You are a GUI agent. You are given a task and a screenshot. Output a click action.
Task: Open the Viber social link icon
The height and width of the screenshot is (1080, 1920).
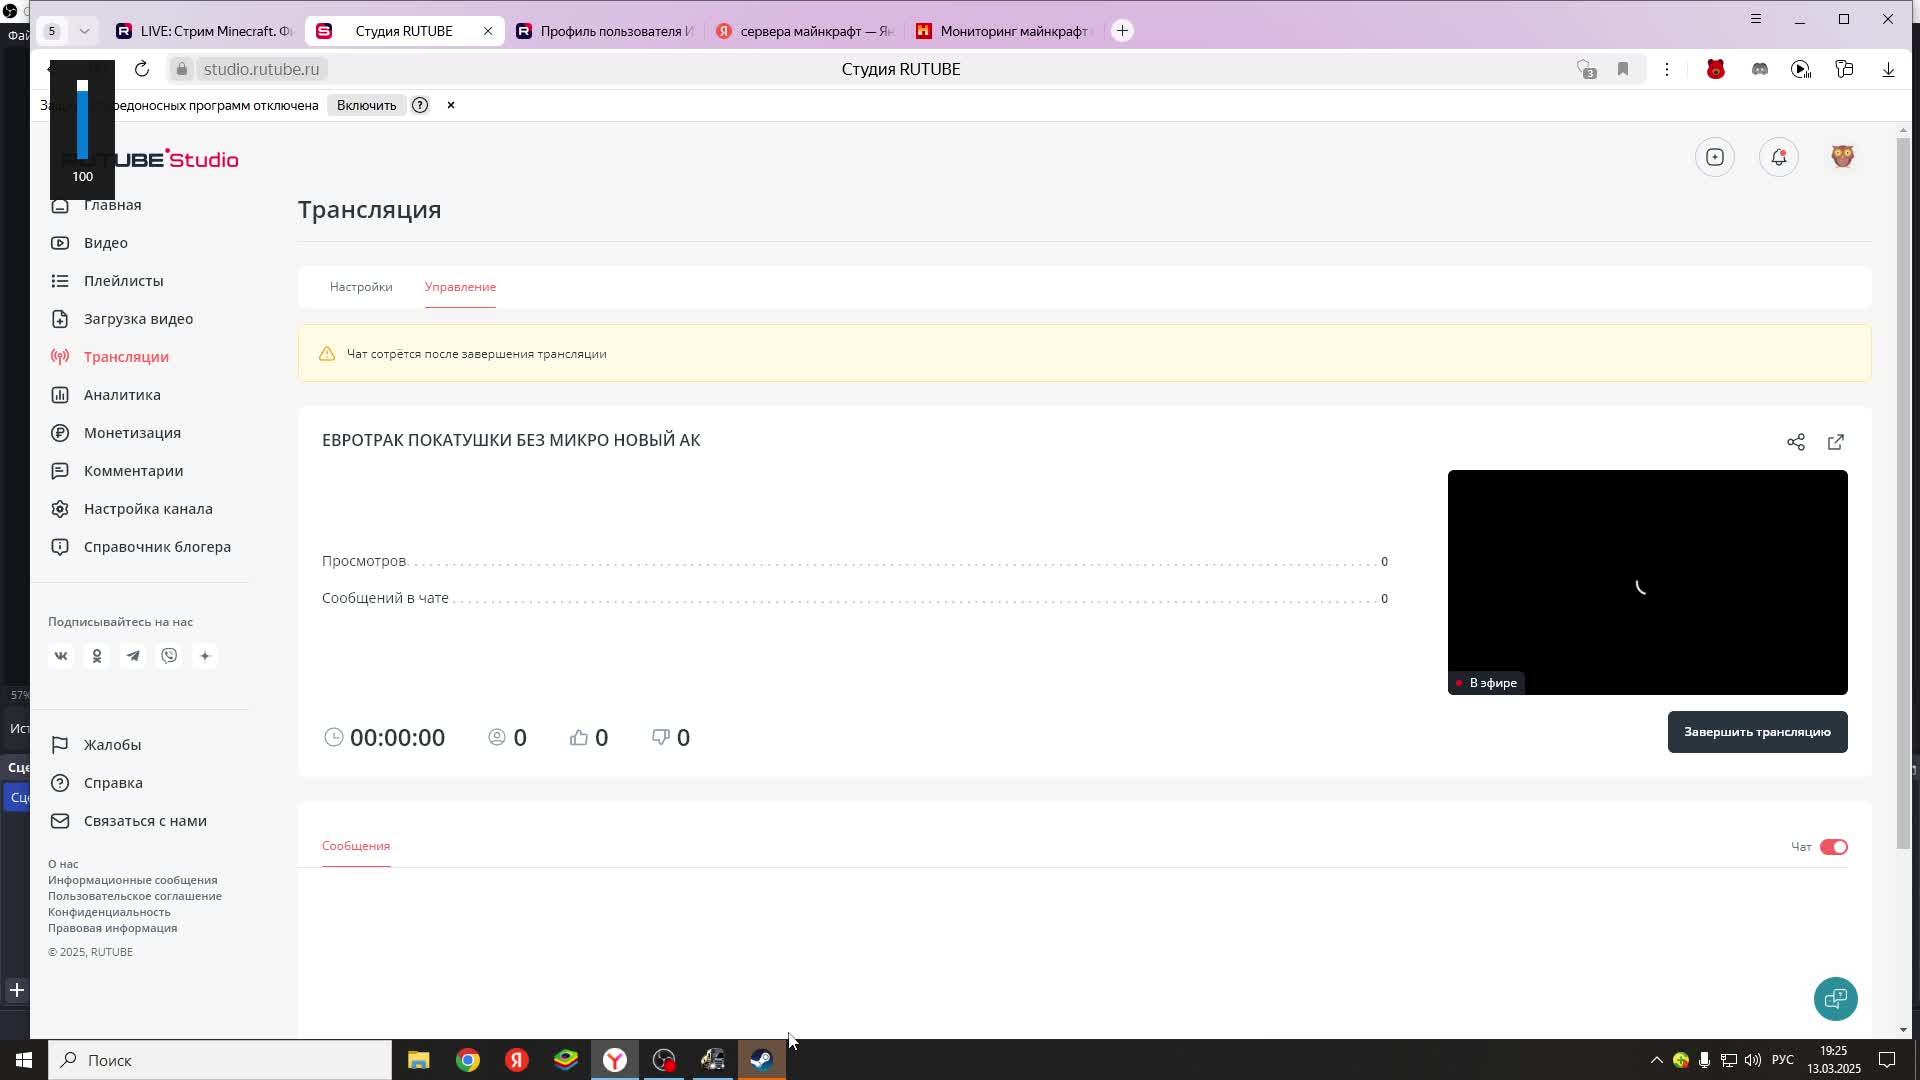(x=169, y=656)
